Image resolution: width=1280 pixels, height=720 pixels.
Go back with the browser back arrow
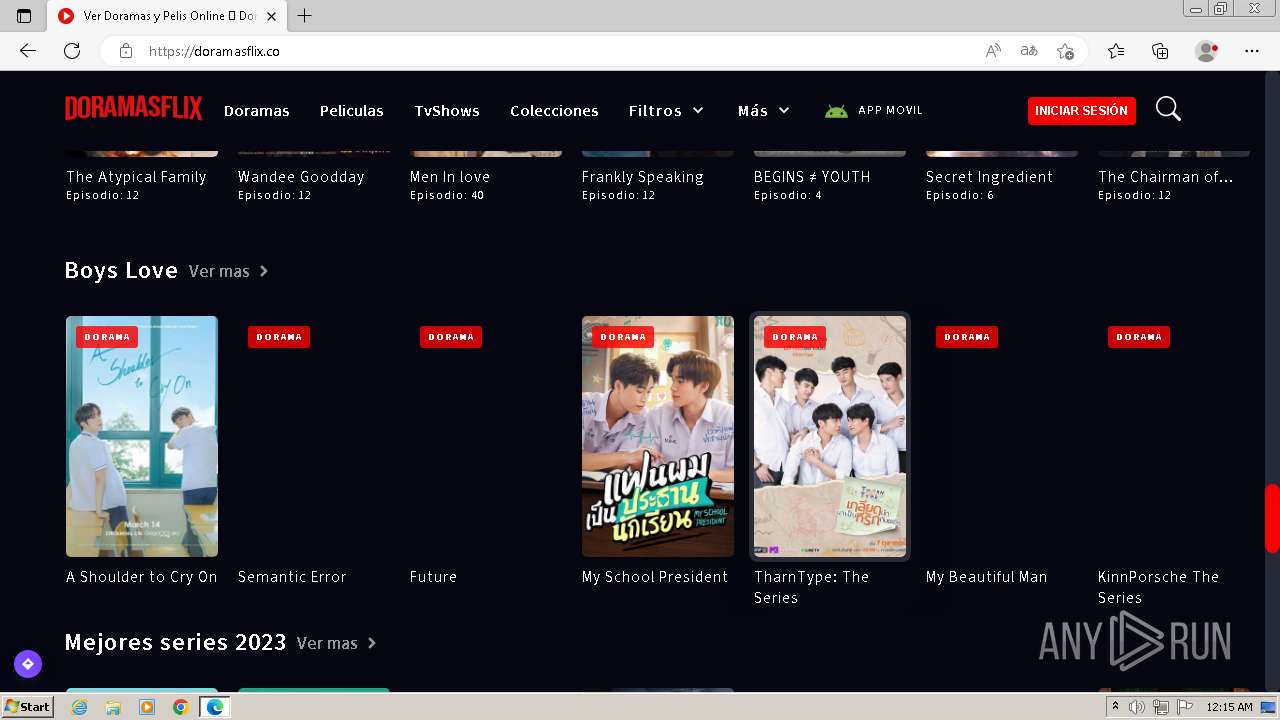(28, 51)
